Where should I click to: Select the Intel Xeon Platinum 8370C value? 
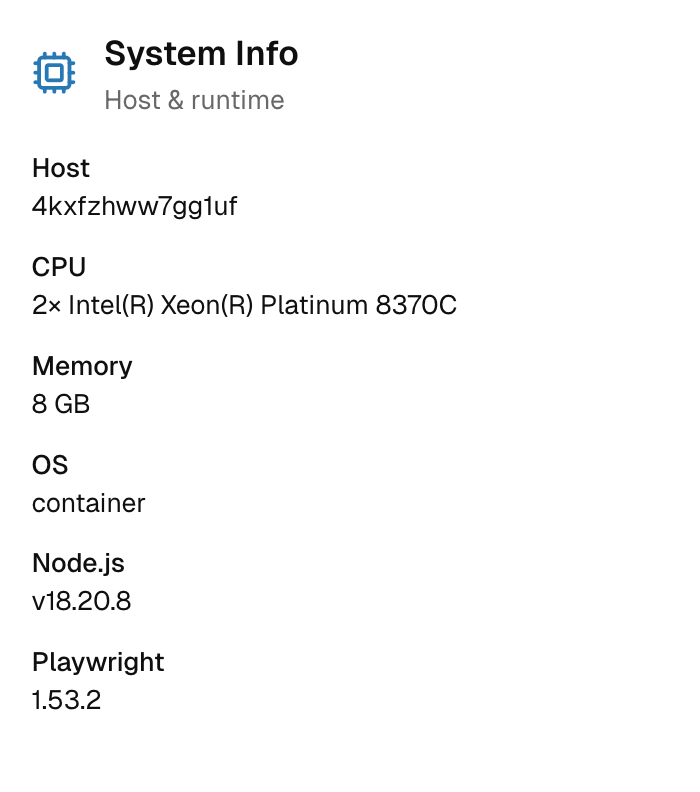point(244,305)
